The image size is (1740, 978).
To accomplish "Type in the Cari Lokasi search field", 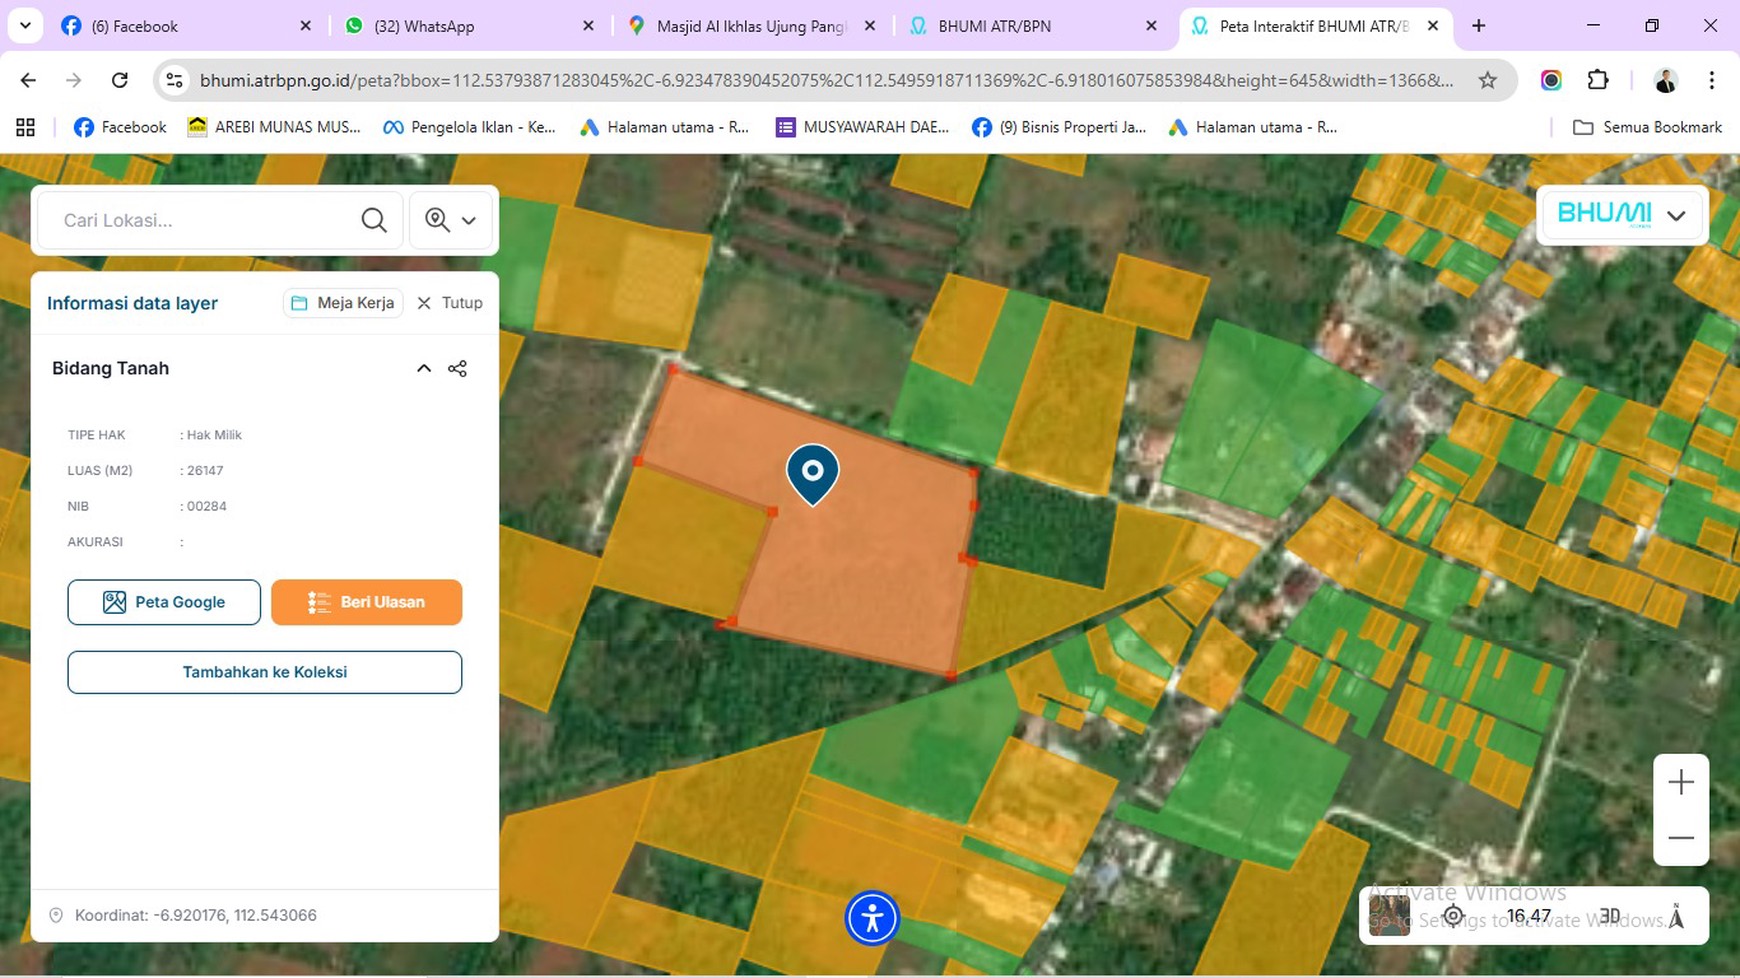I will pyautogui.click(x=200, y=220).
